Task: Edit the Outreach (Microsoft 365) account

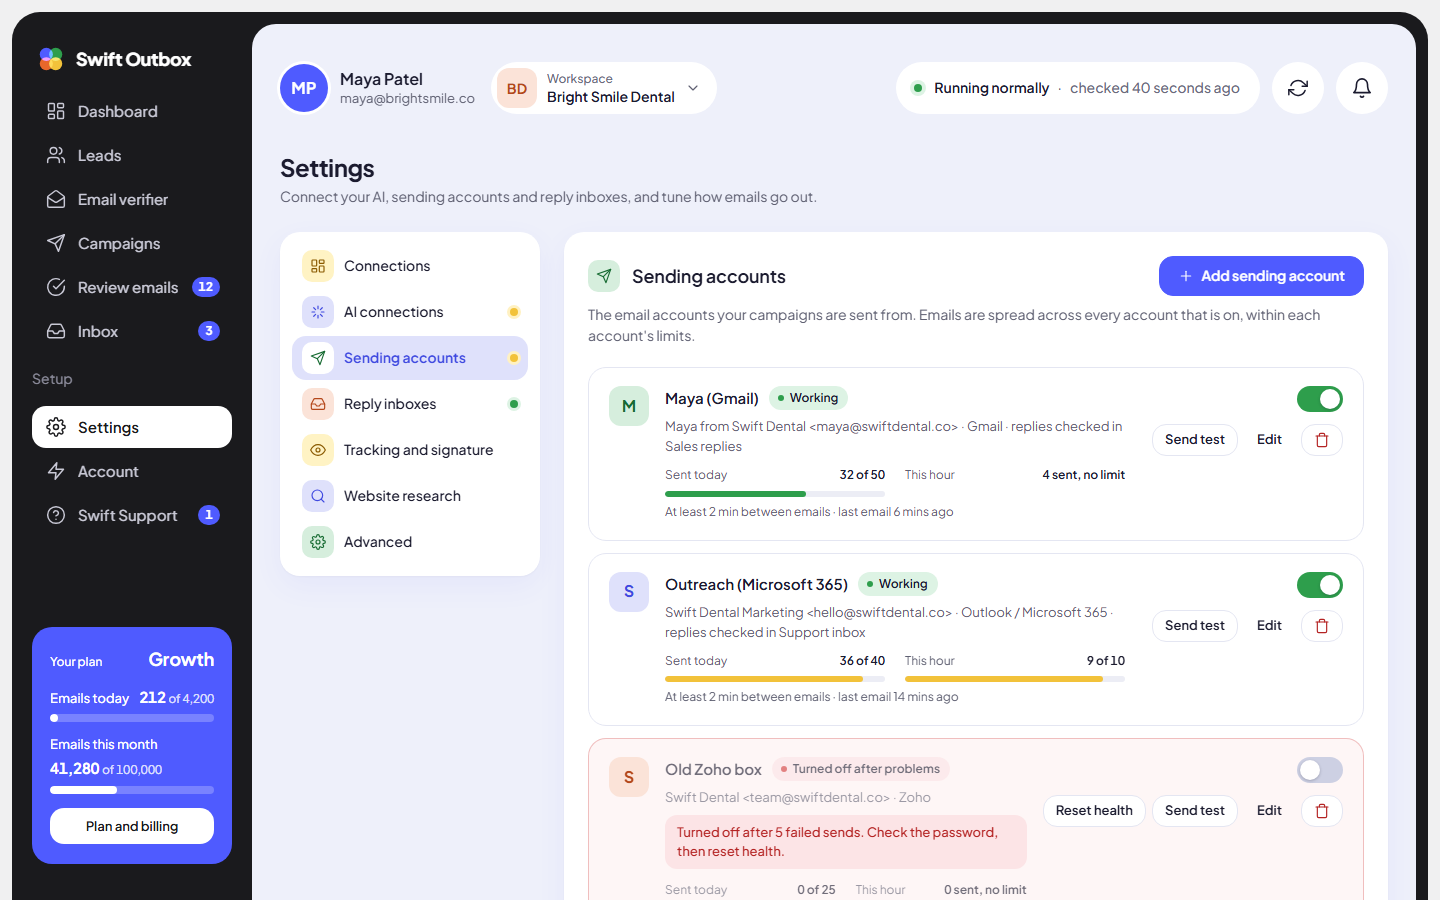Action: [x=1269, y=626]
